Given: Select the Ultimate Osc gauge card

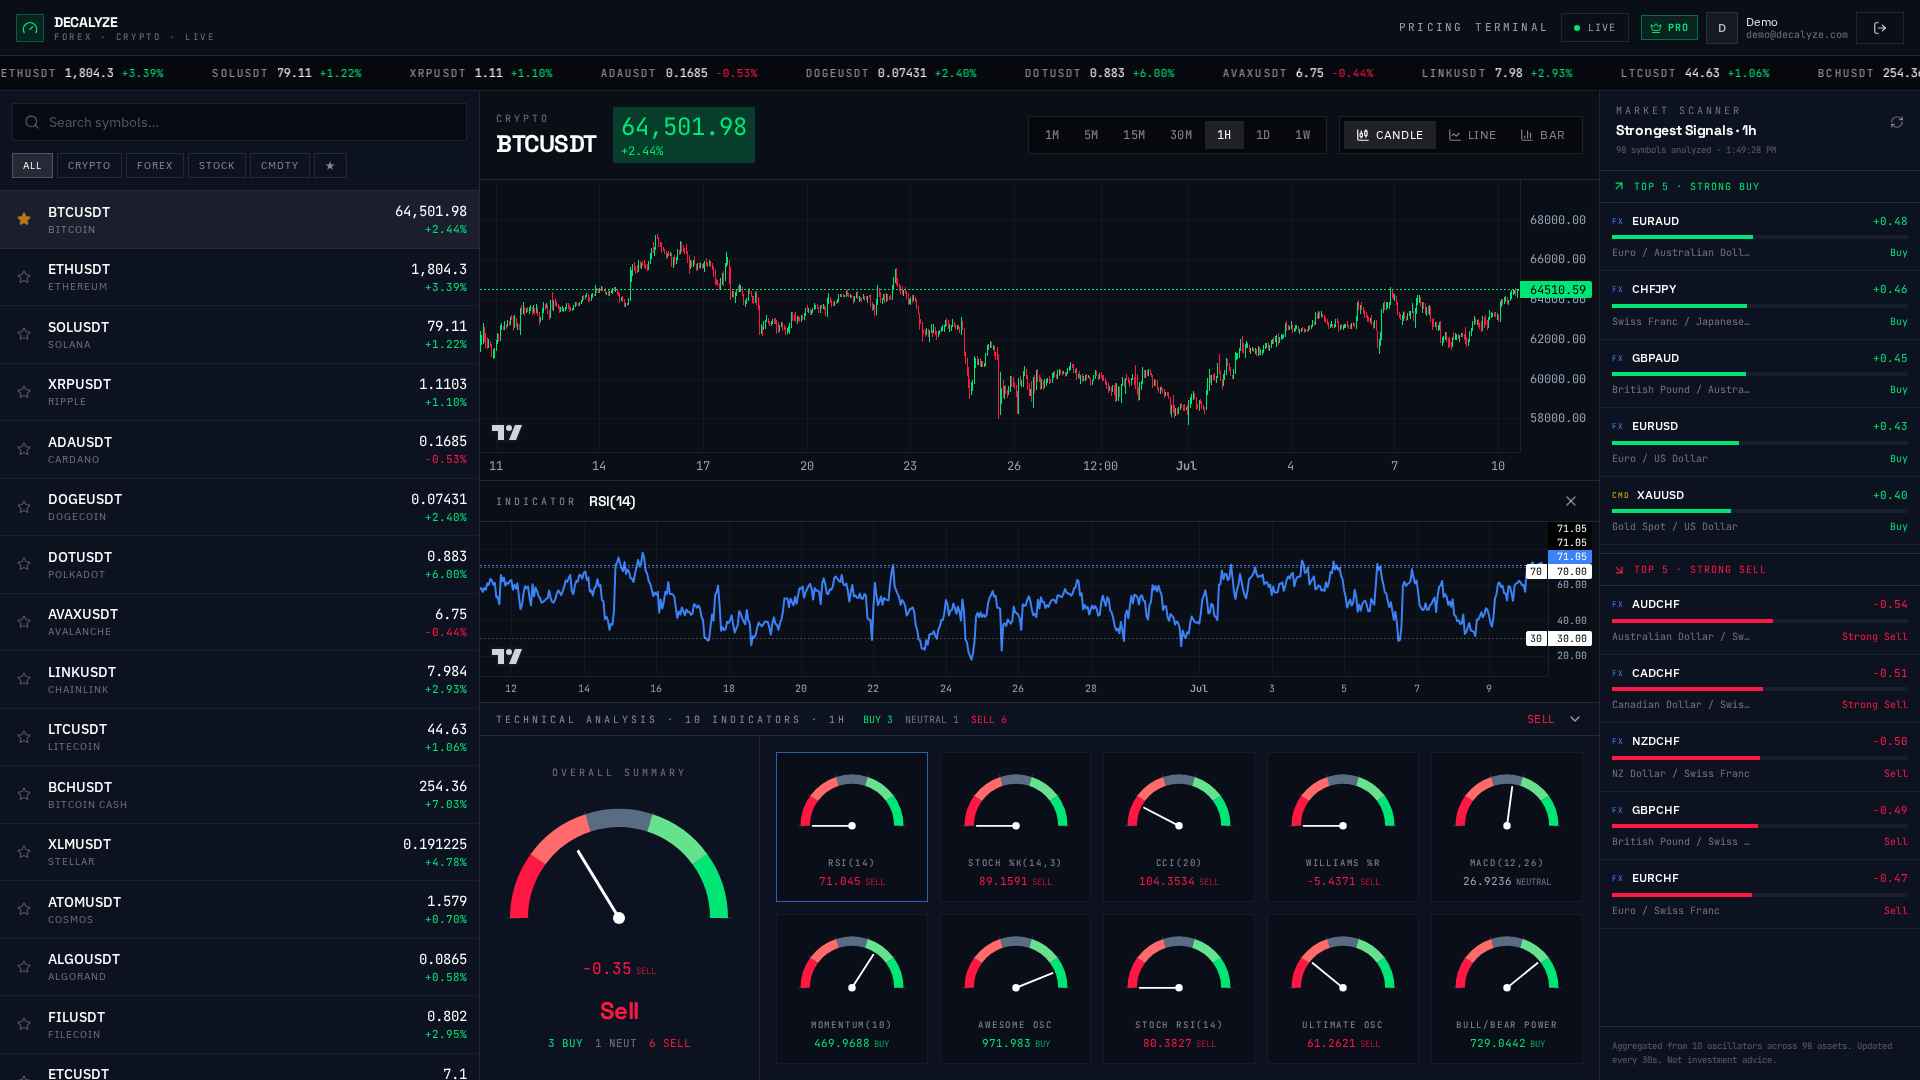Looking at the screenshot, I should [1343, 989].
